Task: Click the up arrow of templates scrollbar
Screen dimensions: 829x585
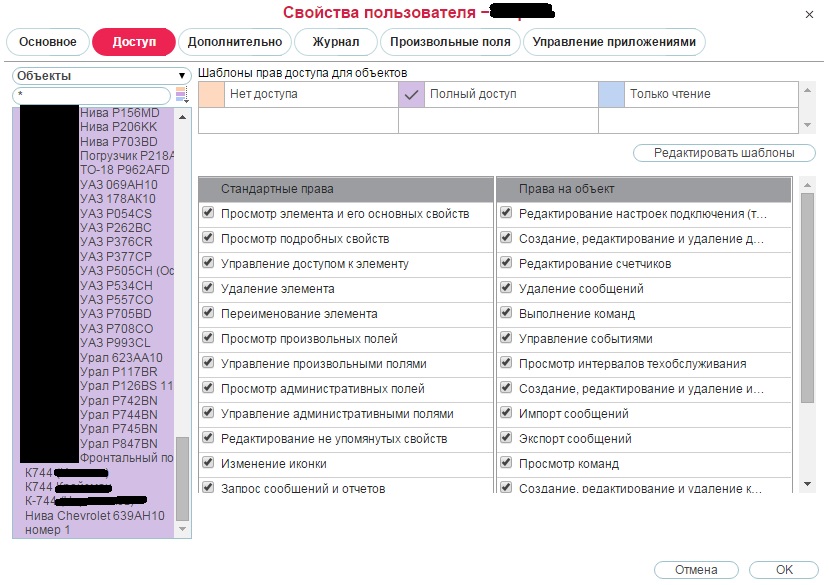Action: click(x=807, y=89)
